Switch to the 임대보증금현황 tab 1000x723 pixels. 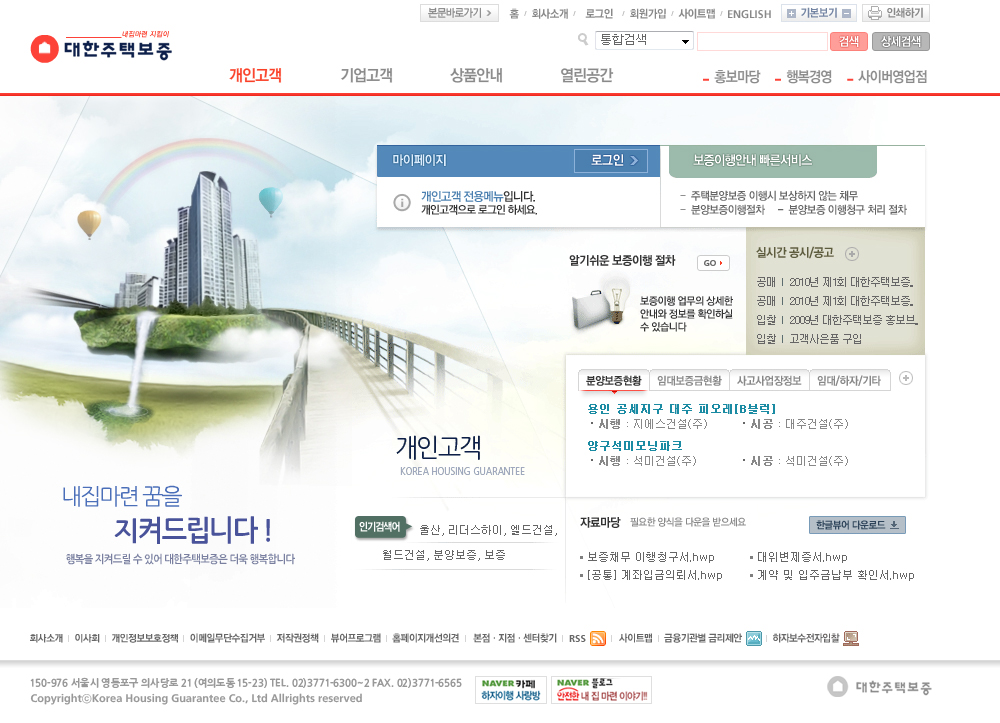pos(689,381)
